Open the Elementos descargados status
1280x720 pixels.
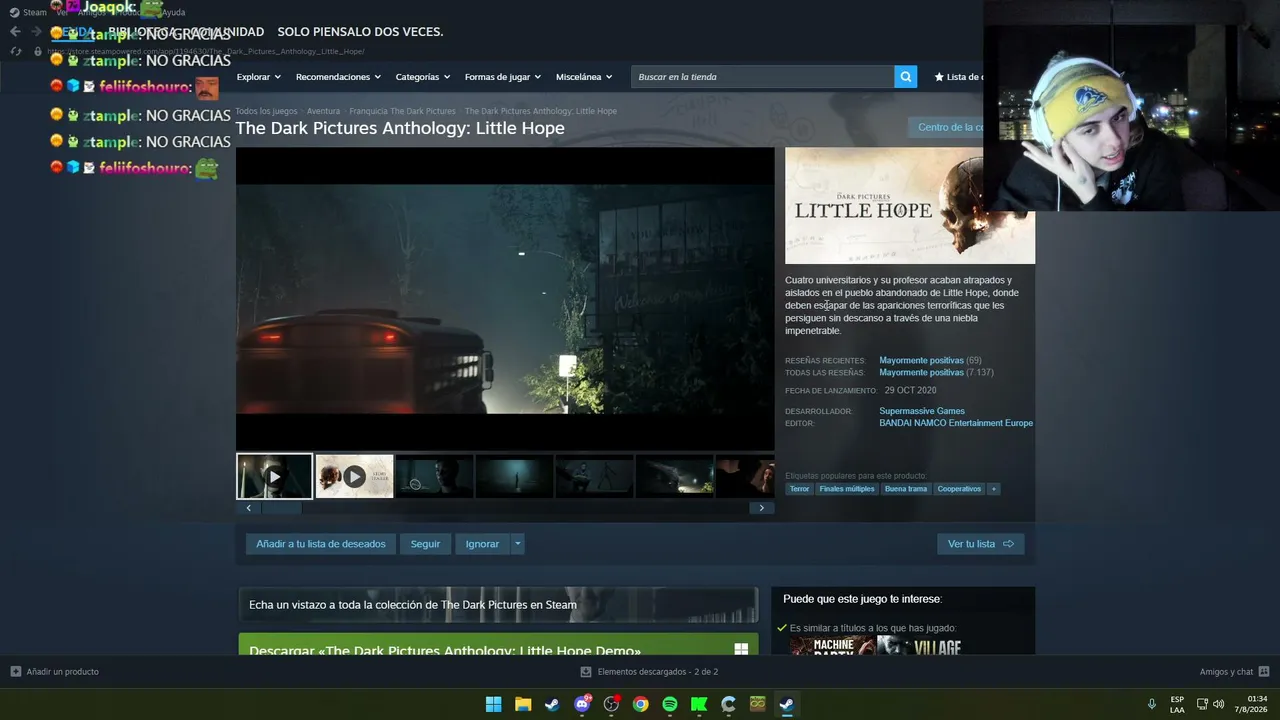[x=658, y=672]
